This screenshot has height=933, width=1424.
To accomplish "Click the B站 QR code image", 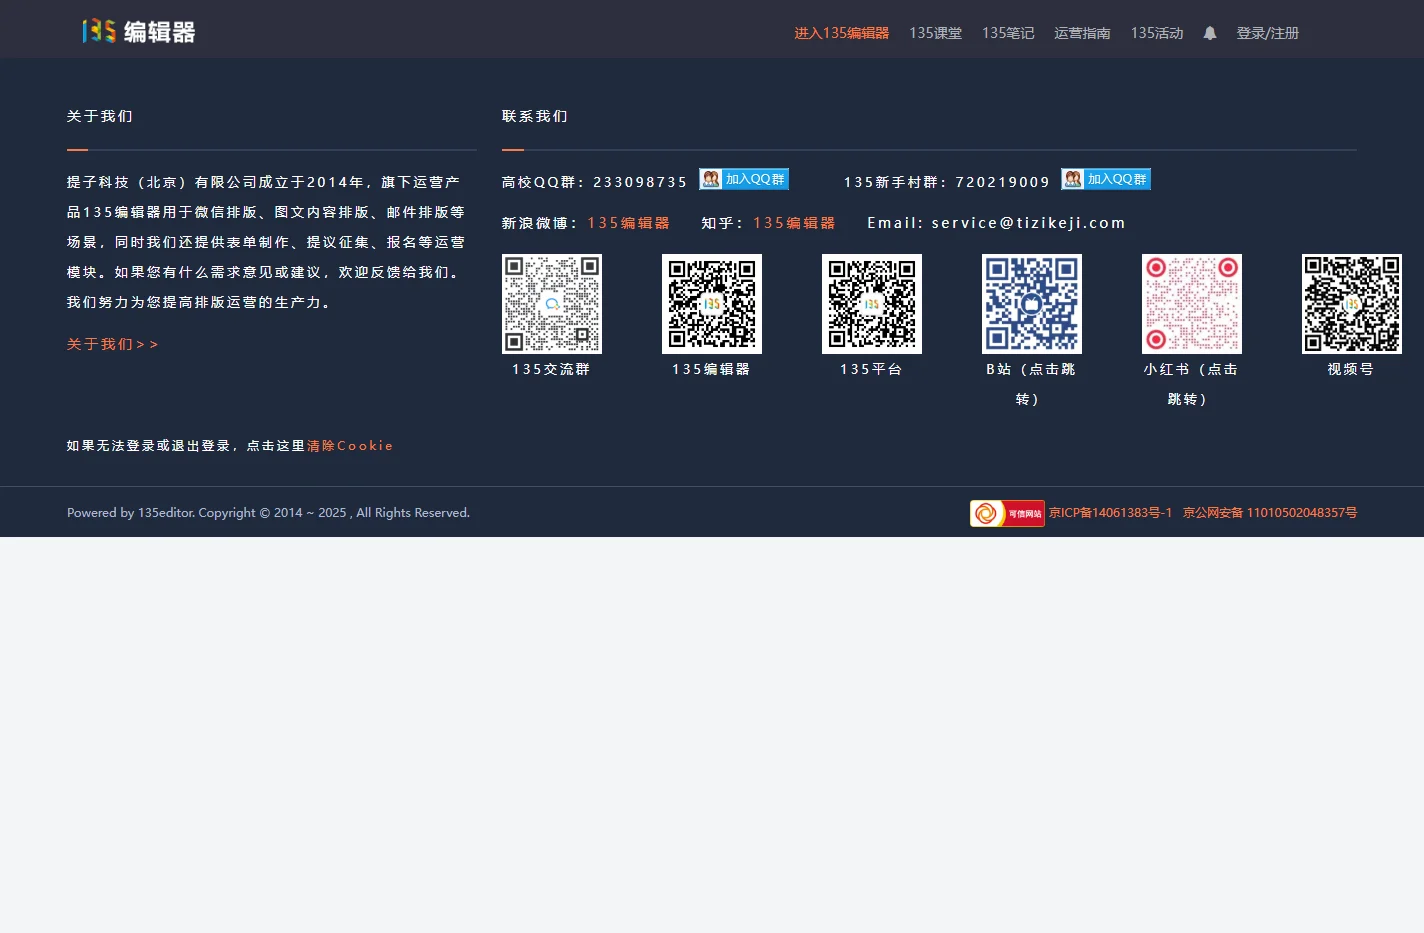I will pos(1032,304).
